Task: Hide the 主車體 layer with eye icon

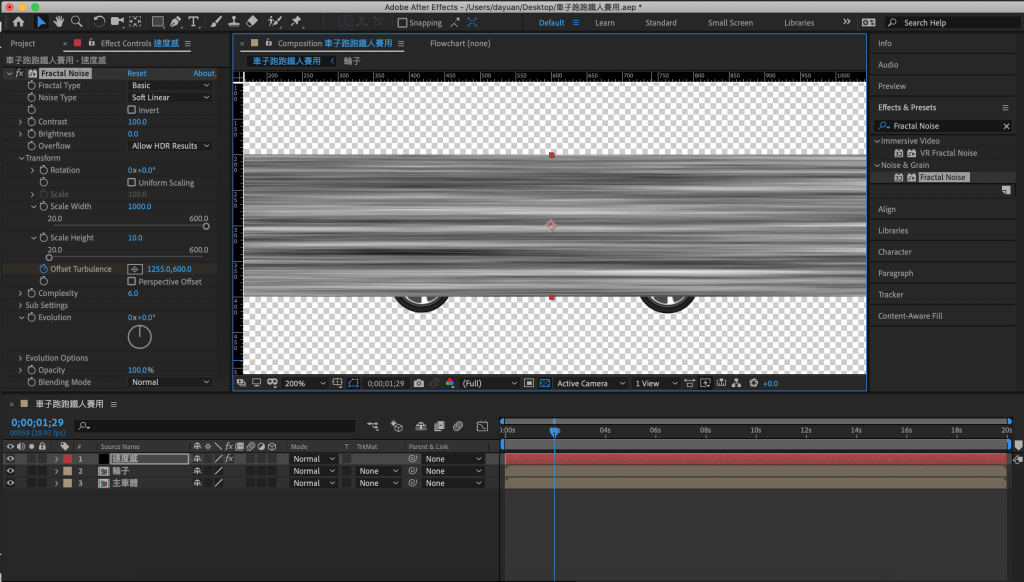Action: point(10,483)
